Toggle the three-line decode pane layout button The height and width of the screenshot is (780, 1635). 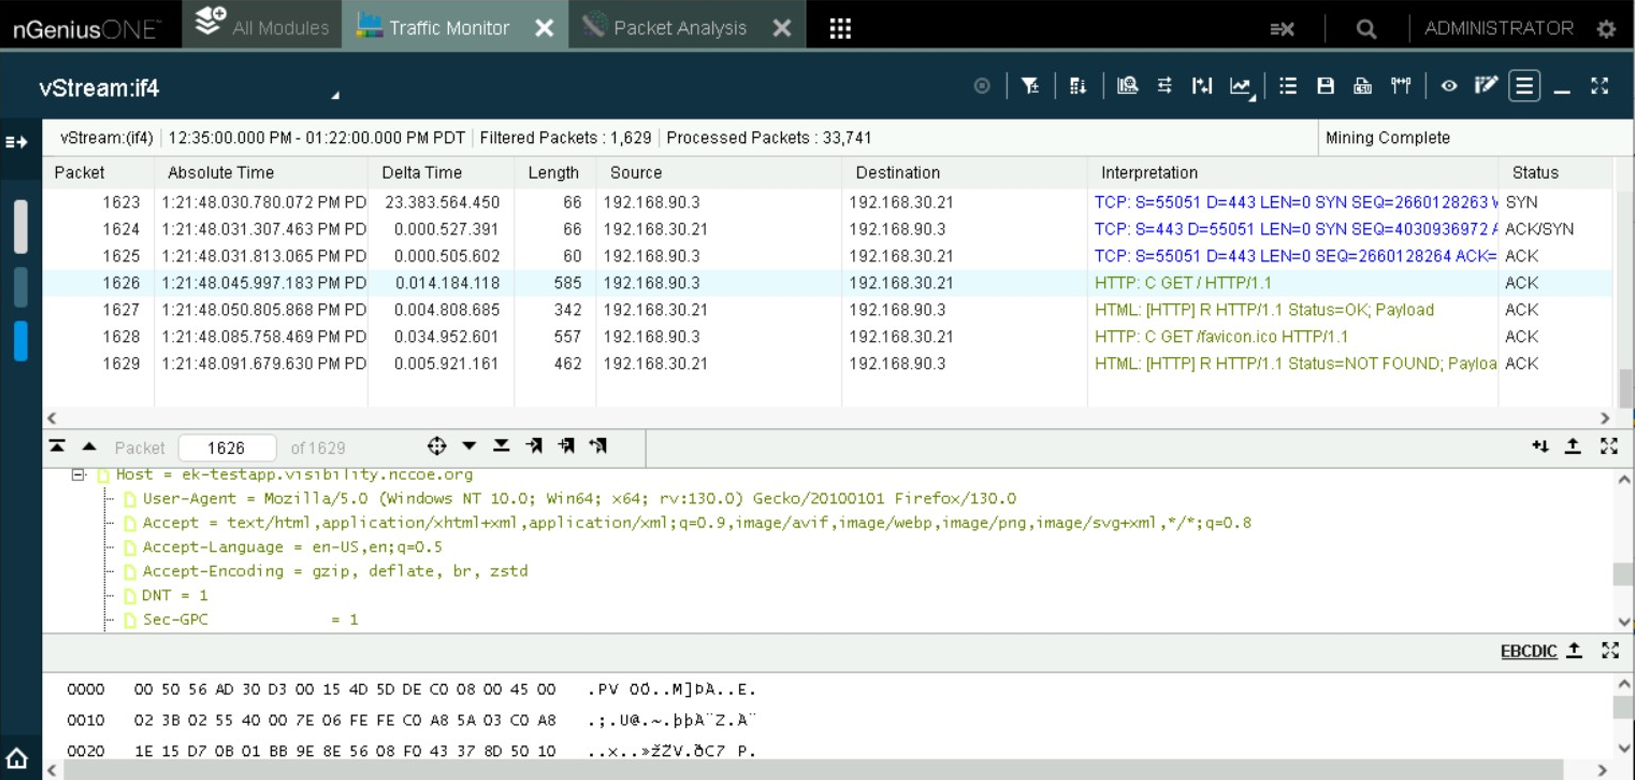tap(1524, 87)
